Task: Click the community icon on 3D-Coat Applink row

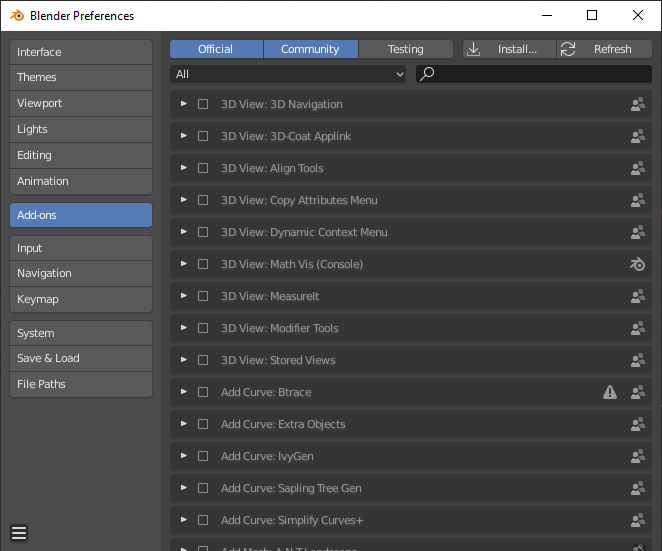Action: pyautogui.click(x=638, y=136)
